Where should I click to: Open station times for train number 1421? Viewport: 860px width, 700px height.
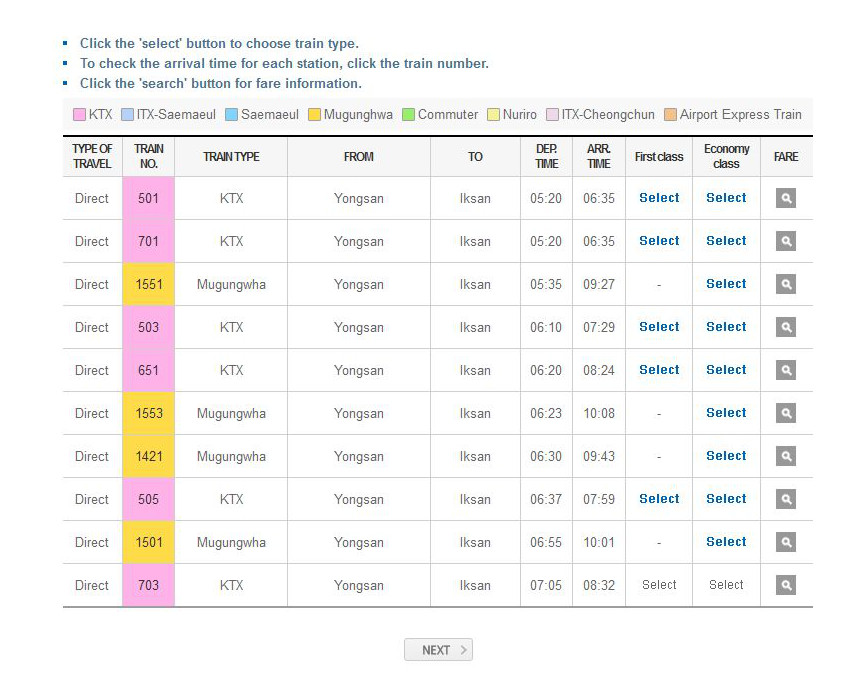click(x=148, y=456)
